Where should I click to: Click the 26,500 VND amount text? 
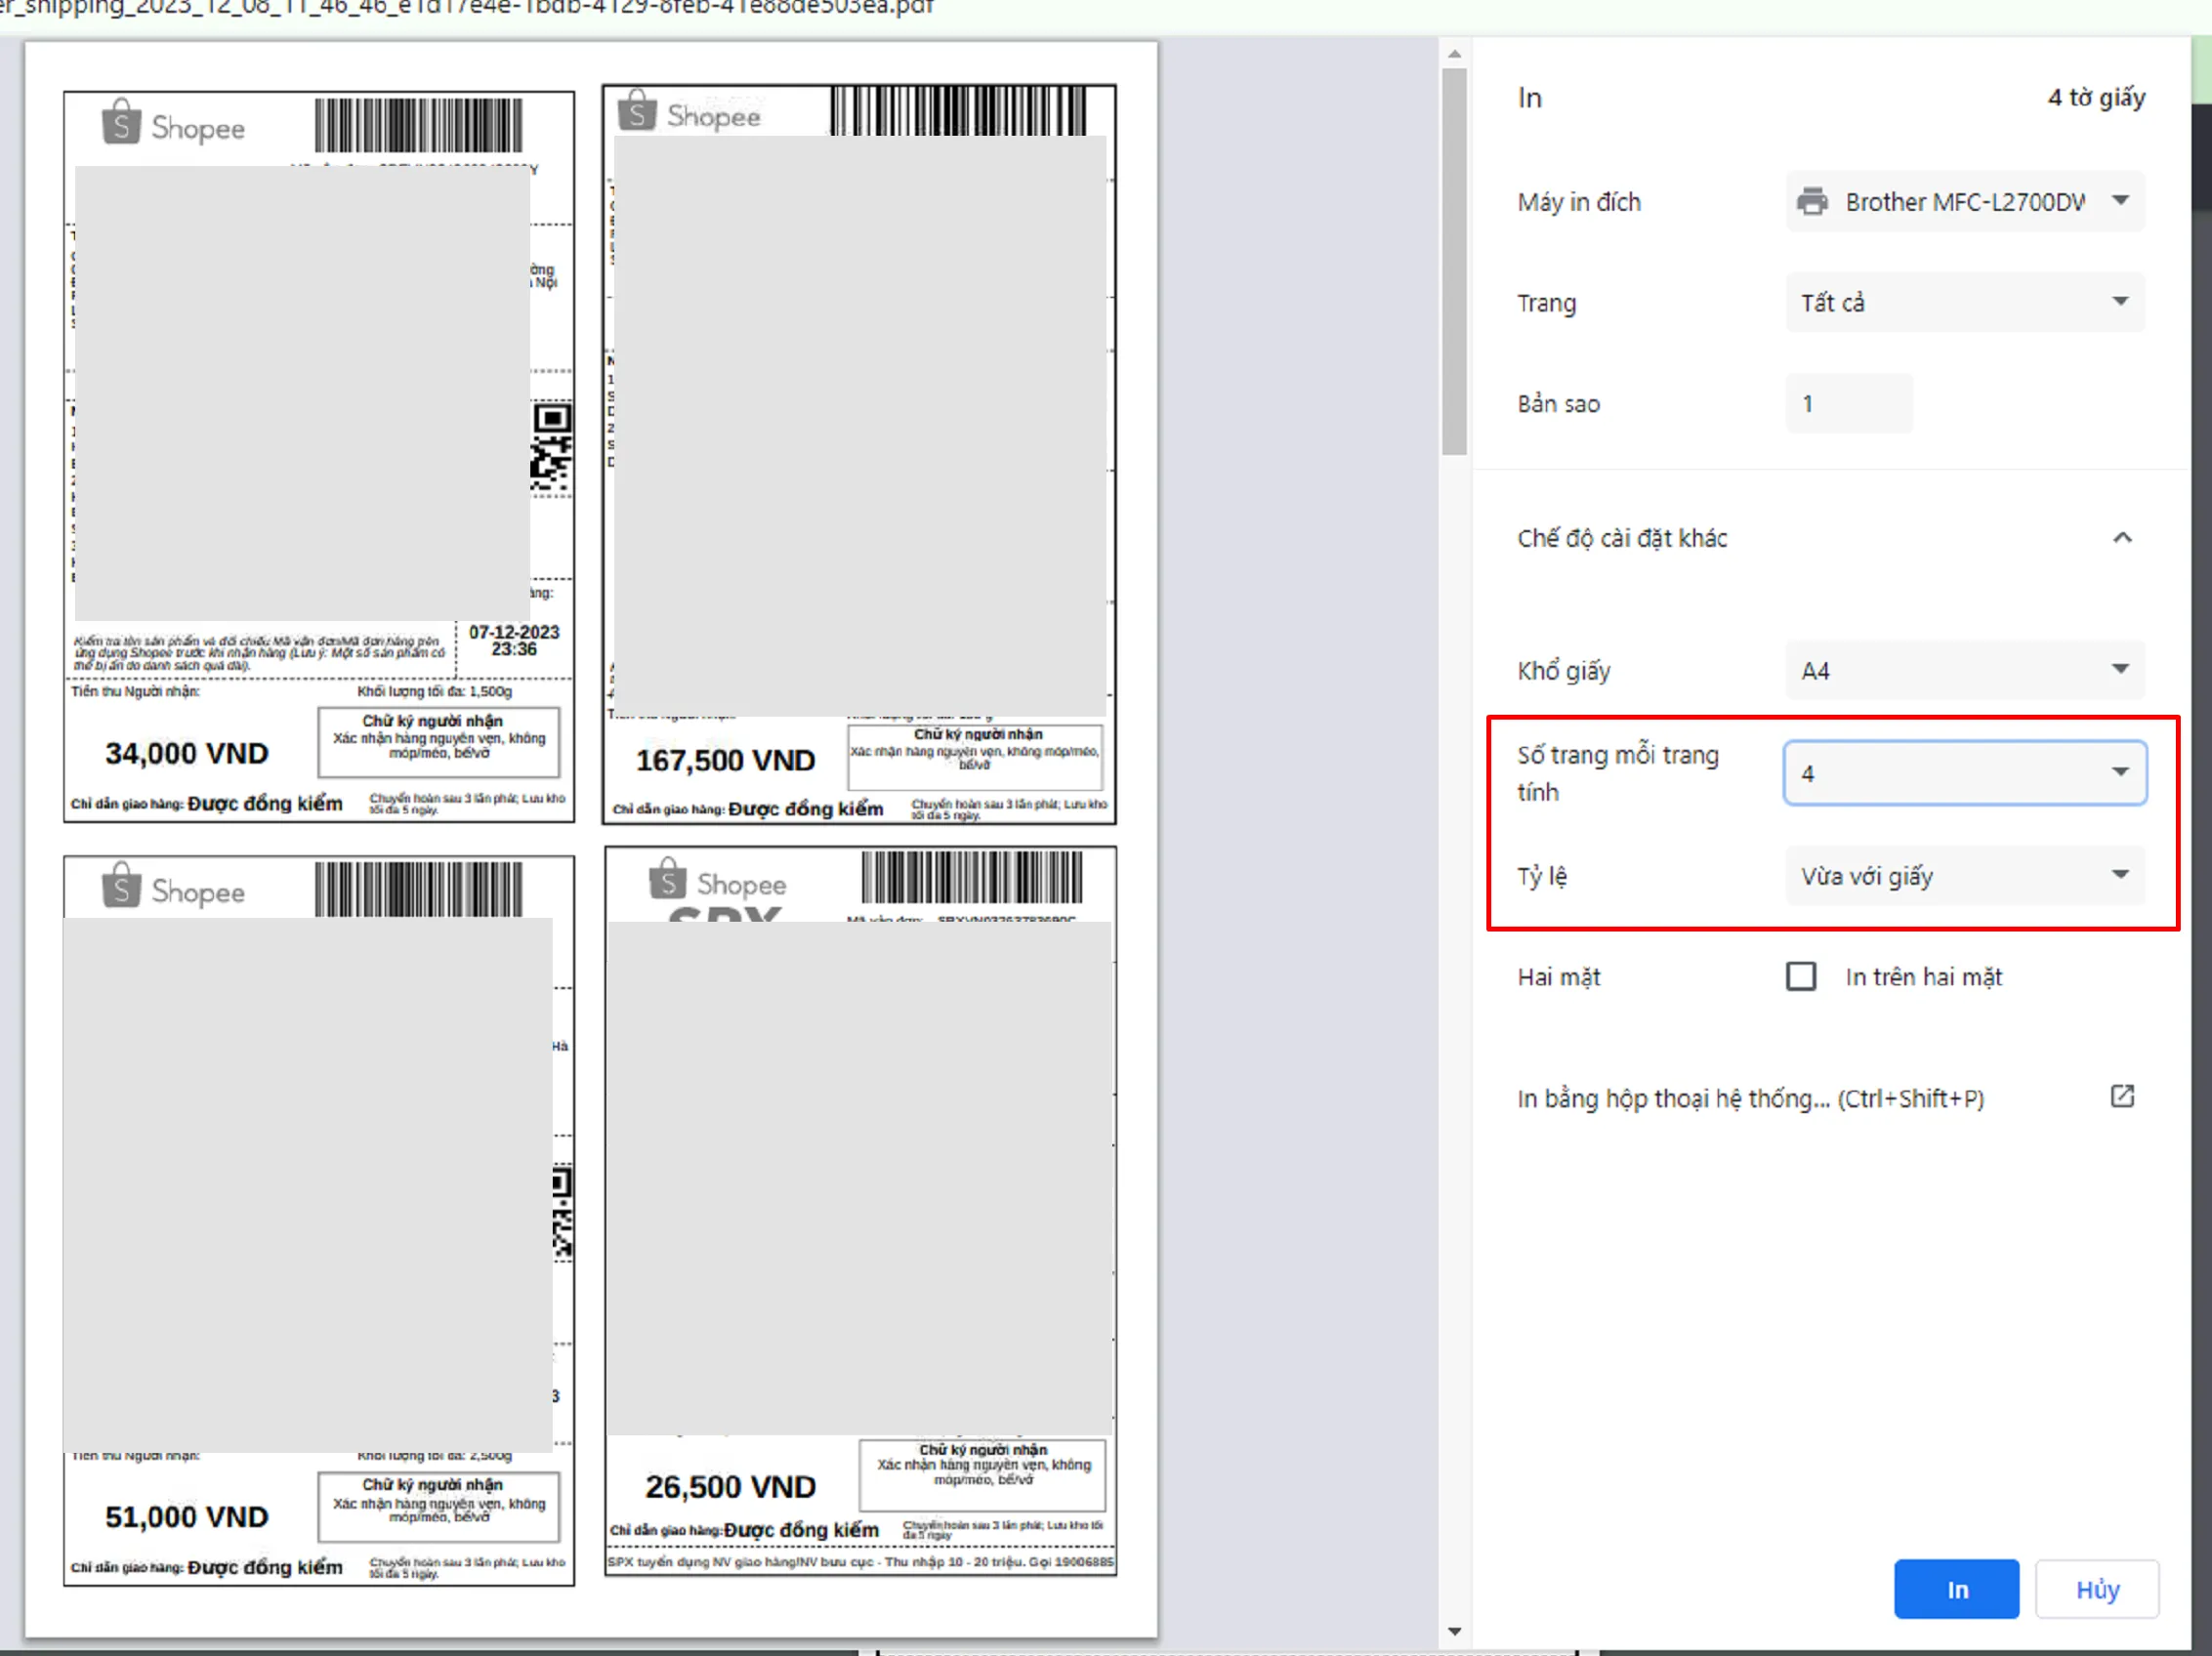coord(730,1487)
